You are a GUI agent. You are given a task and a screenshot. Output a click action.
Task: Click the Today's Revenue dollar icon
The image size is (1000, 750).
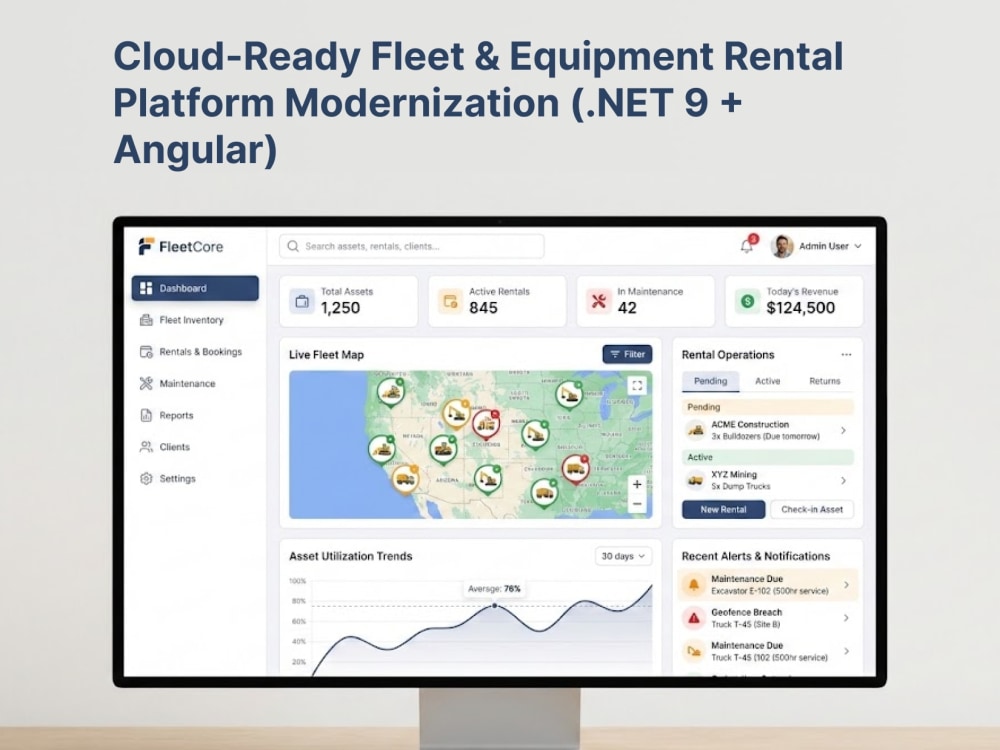click(747, 301)
